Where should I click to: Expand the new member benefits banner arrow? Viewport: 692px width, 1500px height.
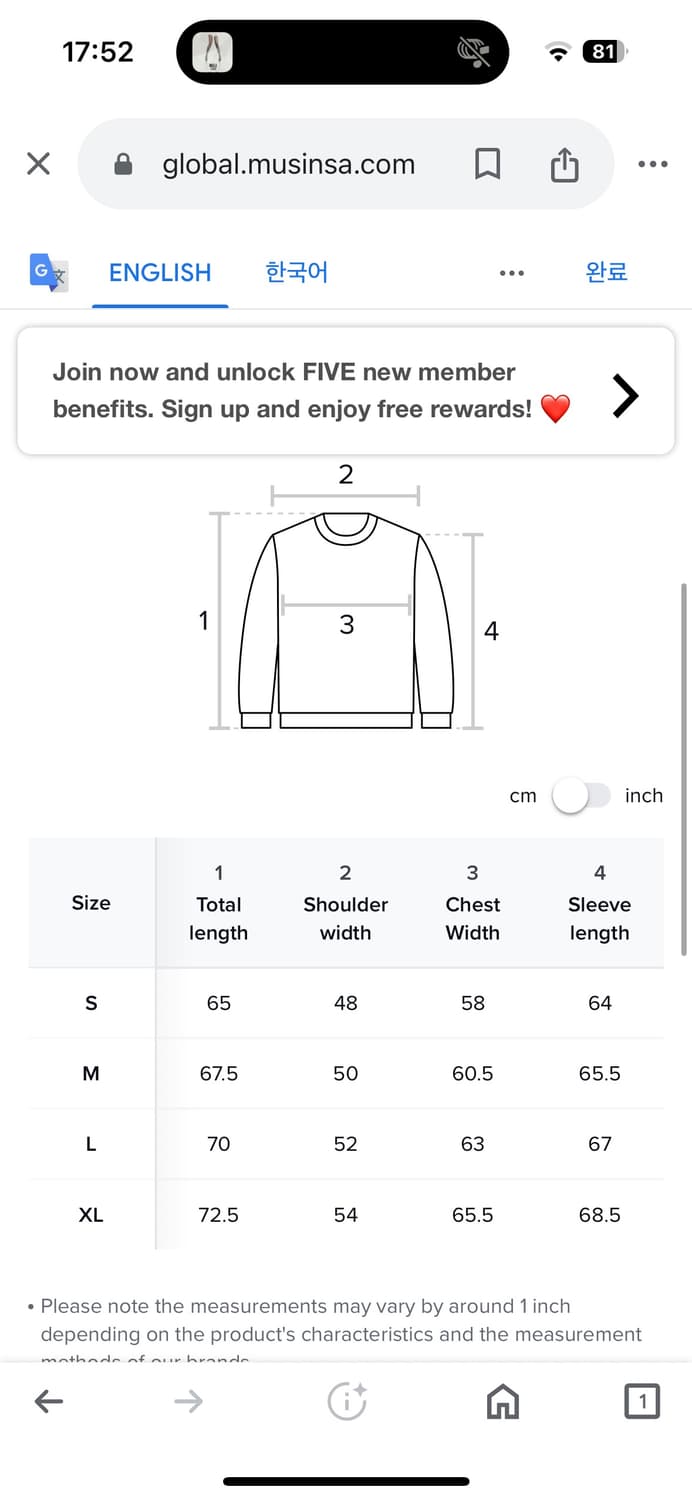pos(625,397)
